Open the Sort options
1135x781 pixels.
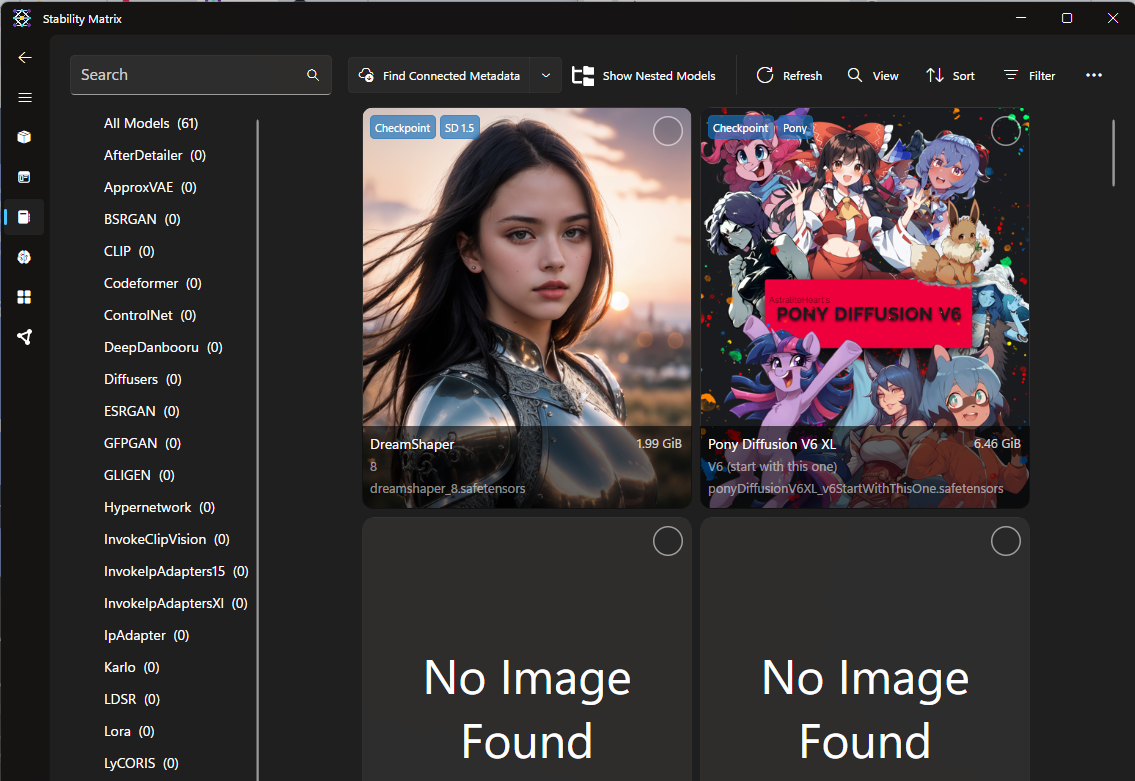tap(950, 75)
